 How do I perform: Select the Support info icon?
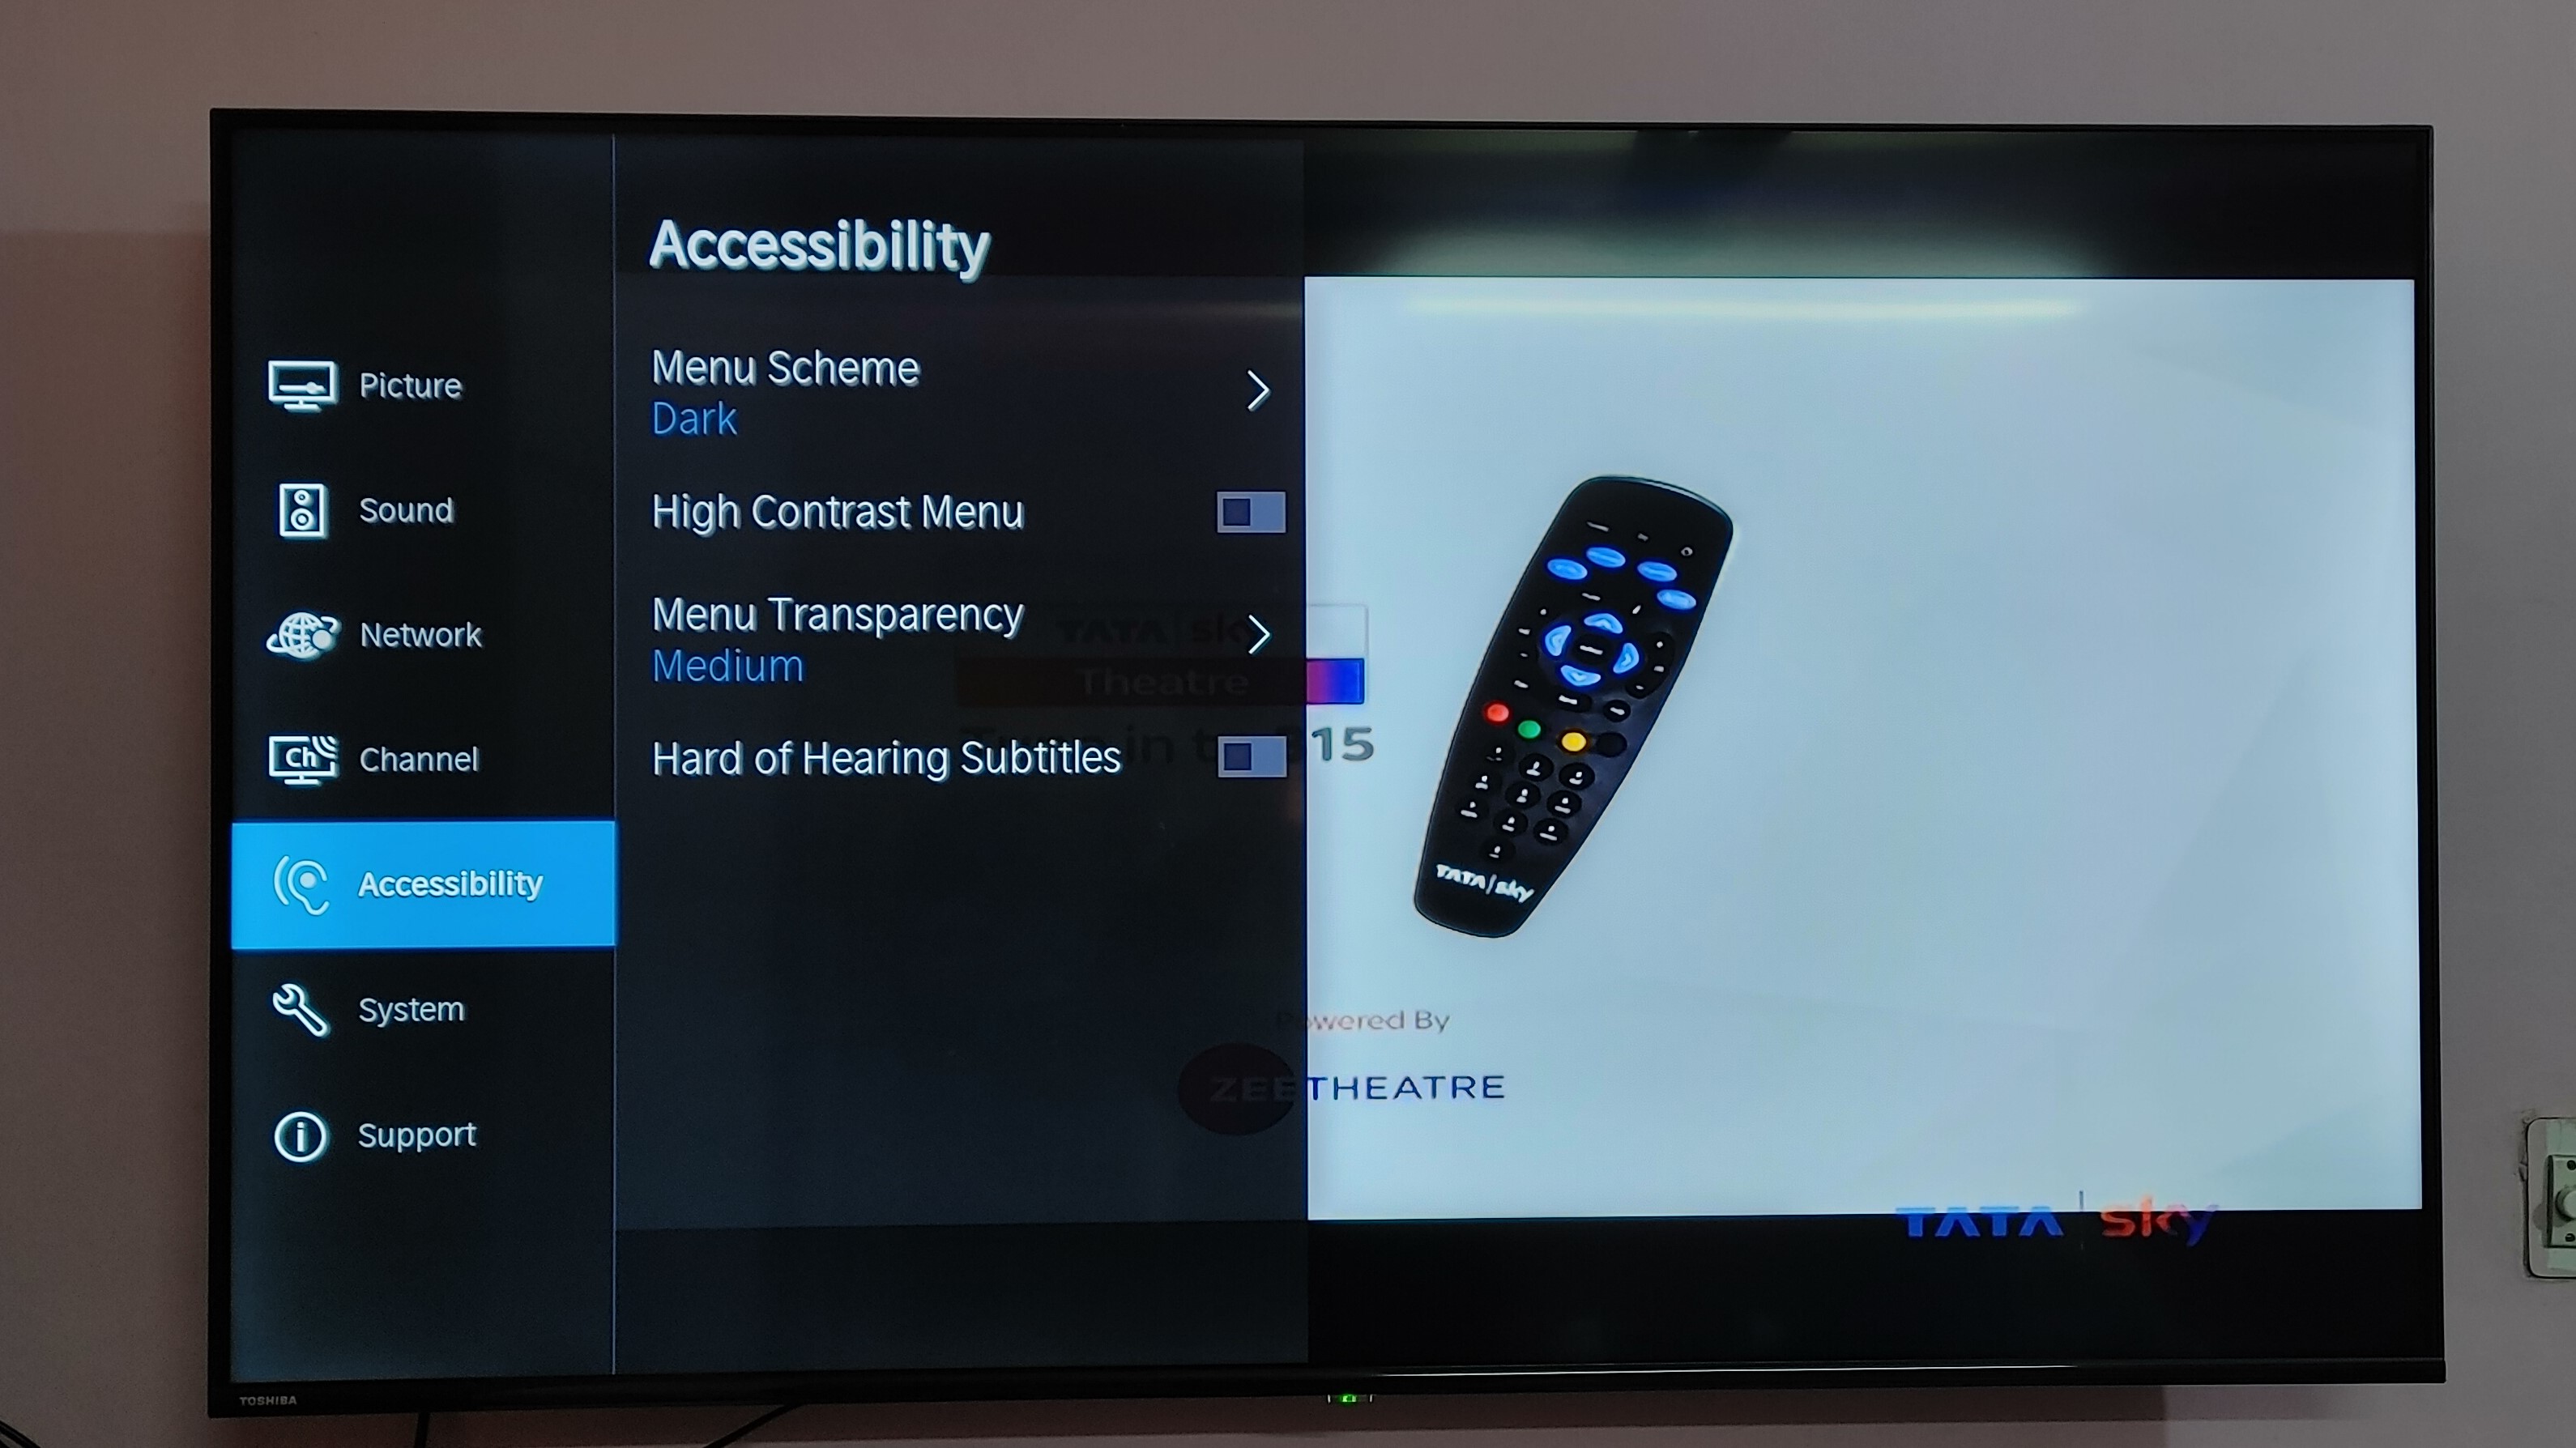pyautogui.click(x=301, y=1133)
